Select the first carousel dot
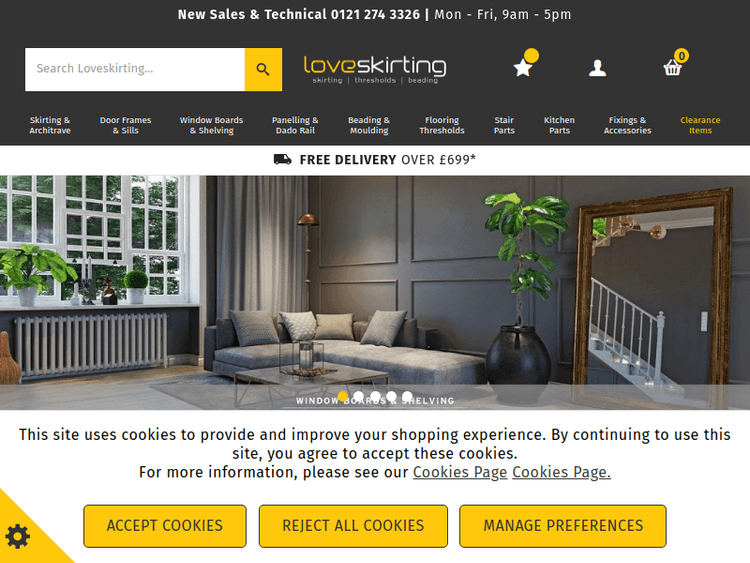 pos(342,396)
